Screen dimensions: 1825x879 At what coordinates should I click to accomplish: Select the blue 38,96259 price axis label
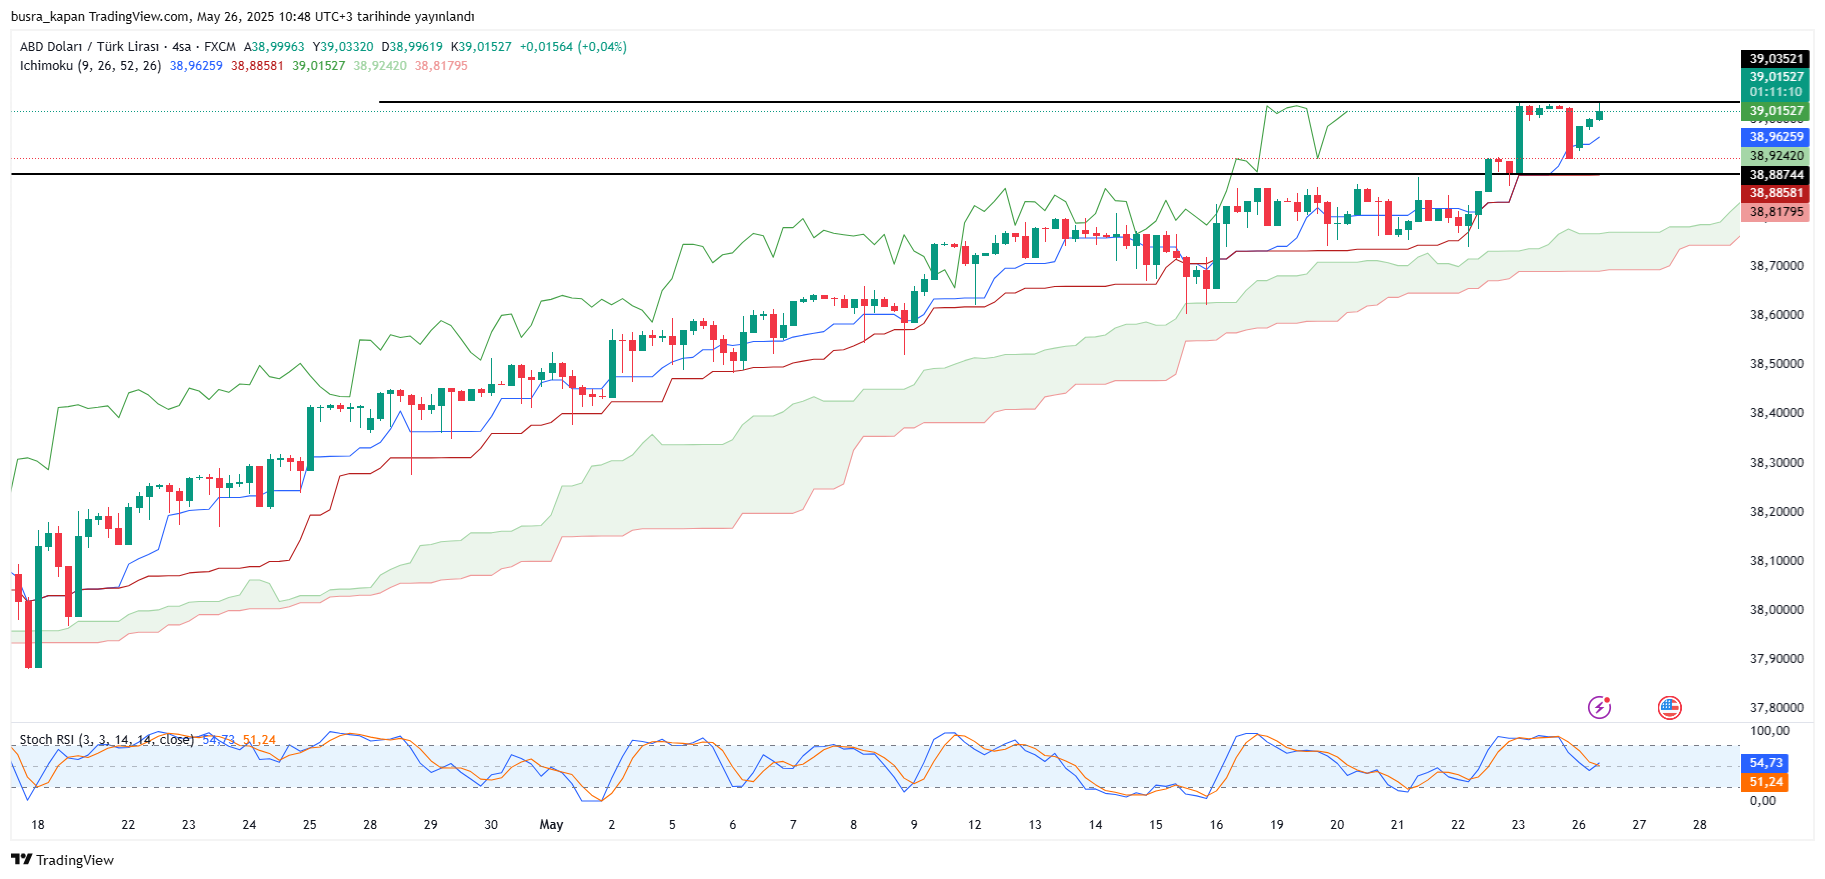point(1776,137)
